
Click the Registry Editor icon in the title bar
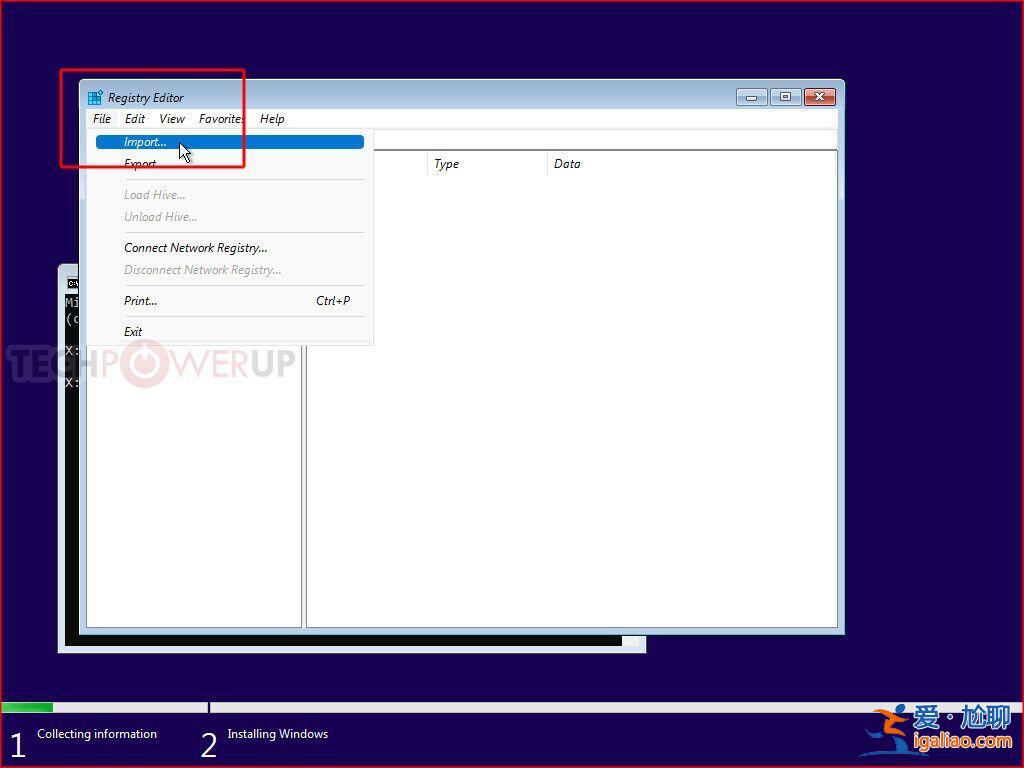(x=95, y=97)
